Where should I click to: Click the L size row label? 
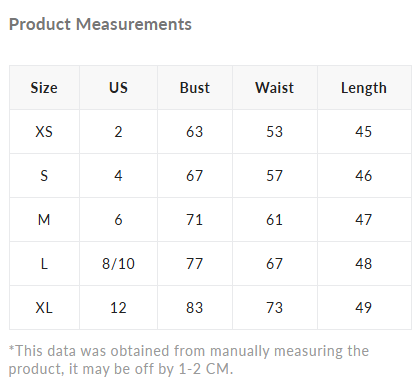[44, 264]
